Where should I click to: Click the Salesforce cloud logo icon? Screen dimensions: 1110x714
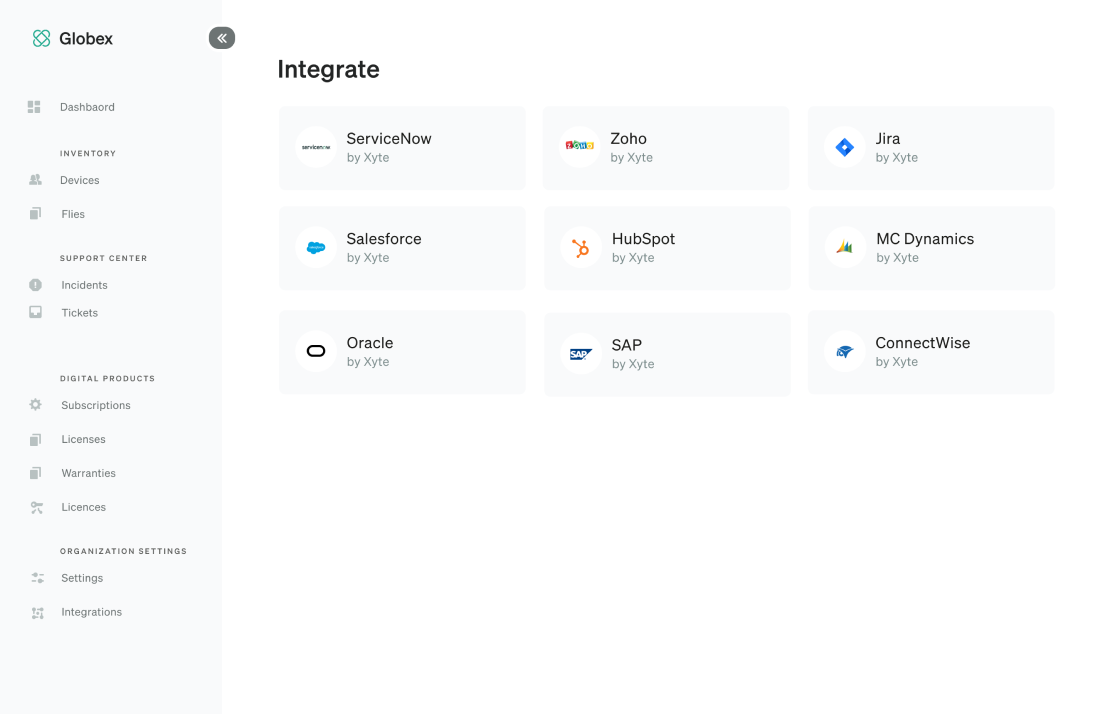click(x=316, y=248)
